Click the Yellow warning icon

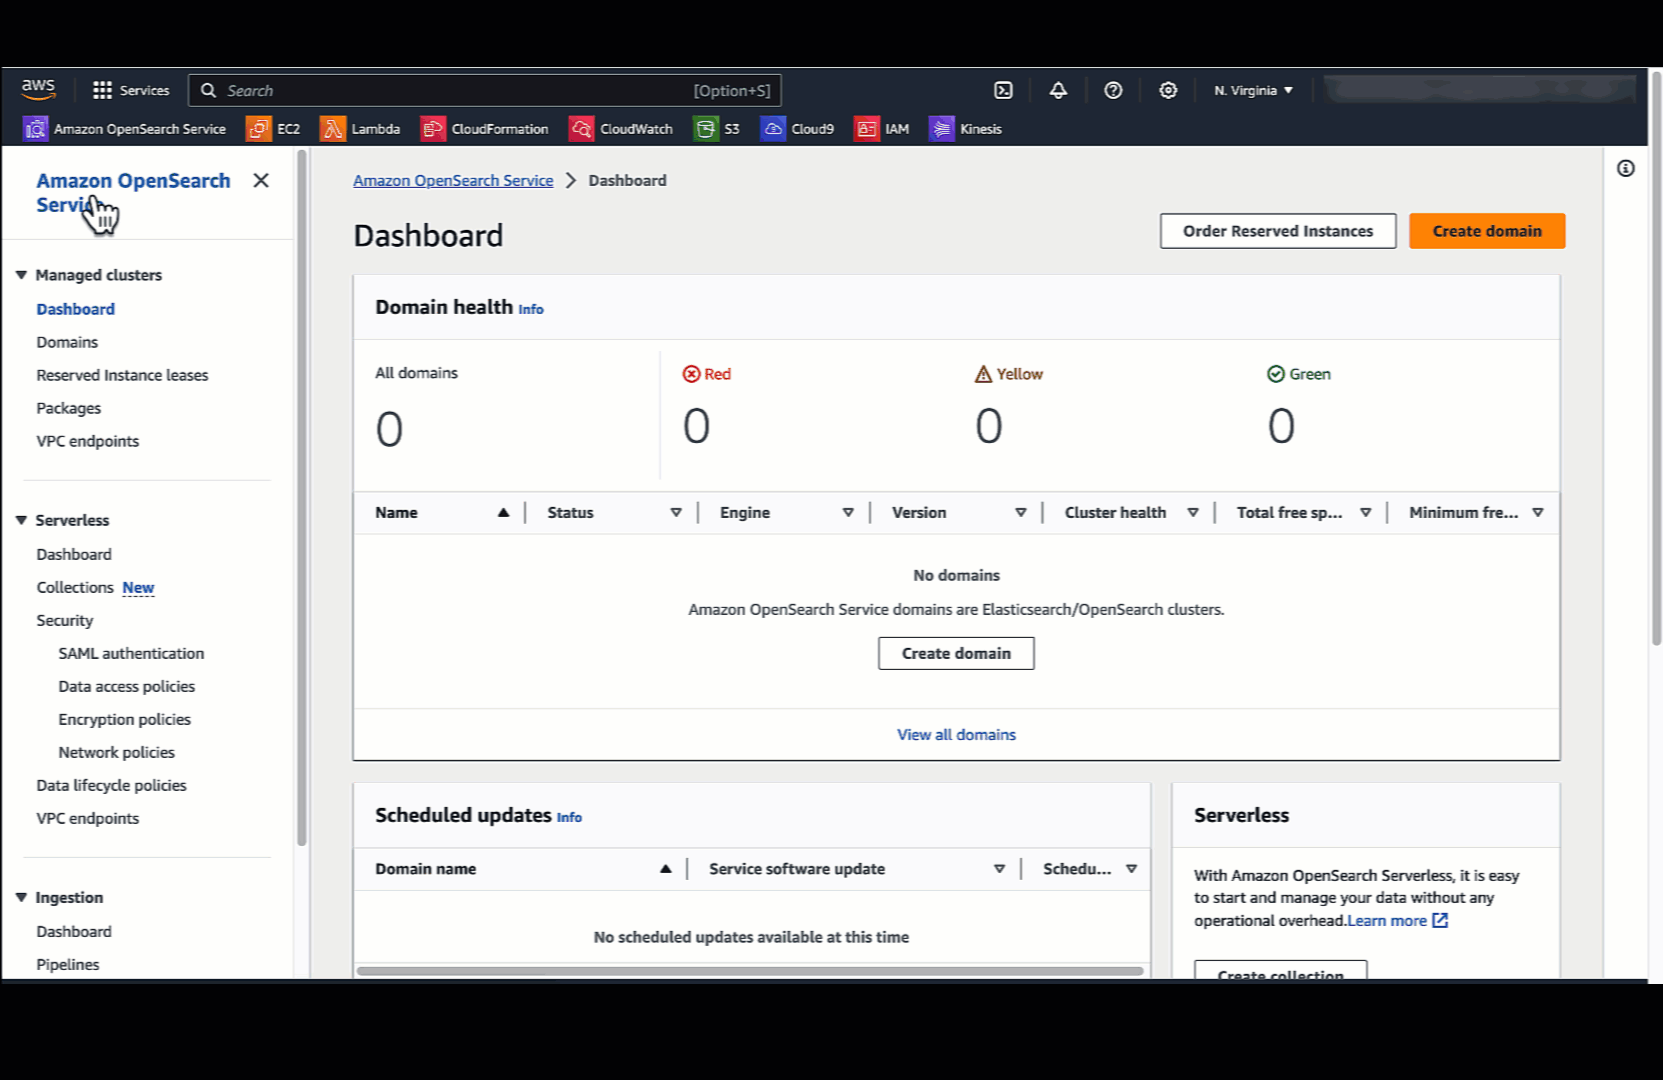(983, 374)
